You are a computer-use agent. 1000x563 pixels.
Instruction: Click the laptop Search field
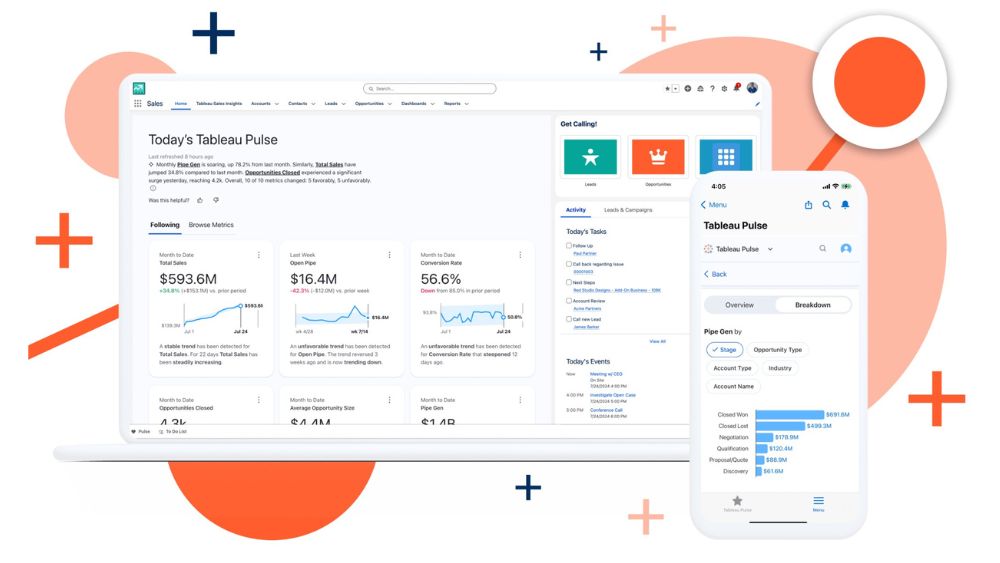430,89
